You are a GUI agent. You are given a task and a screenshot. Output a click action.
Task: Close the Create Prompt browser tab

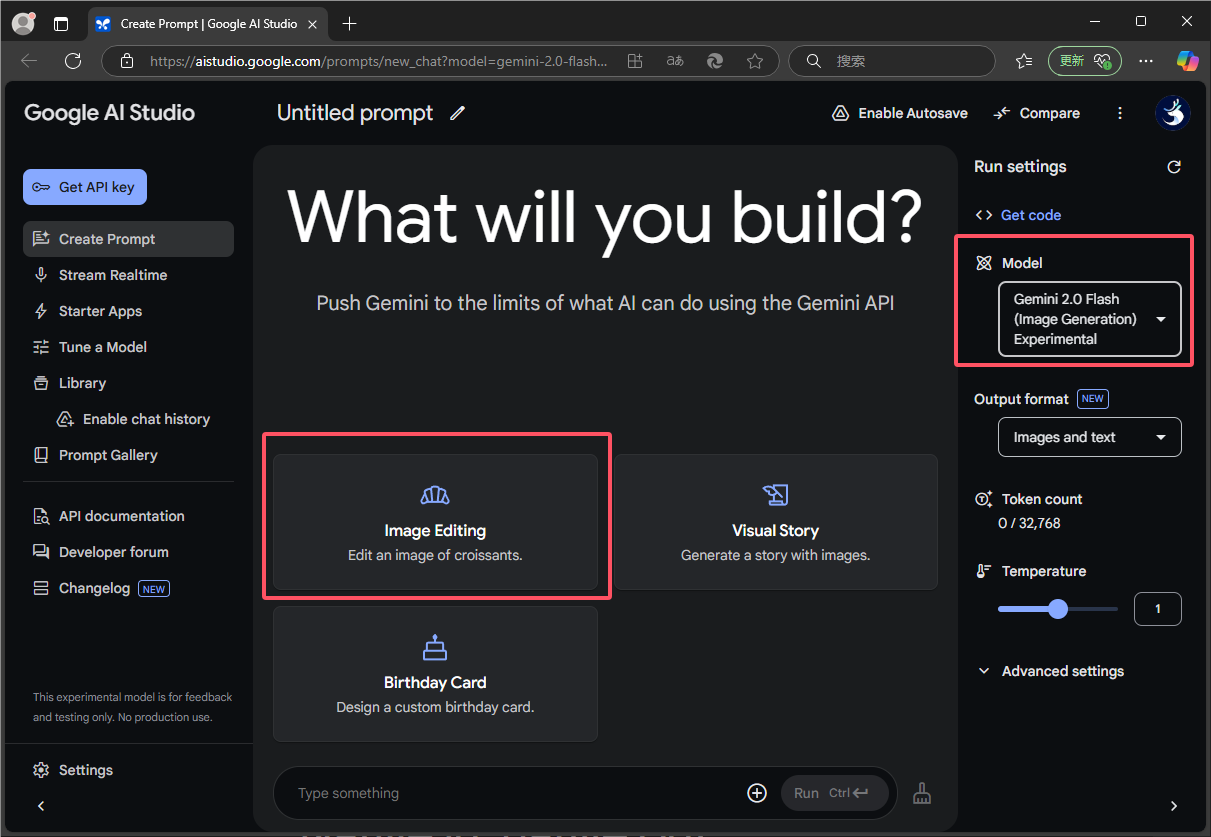313,23
